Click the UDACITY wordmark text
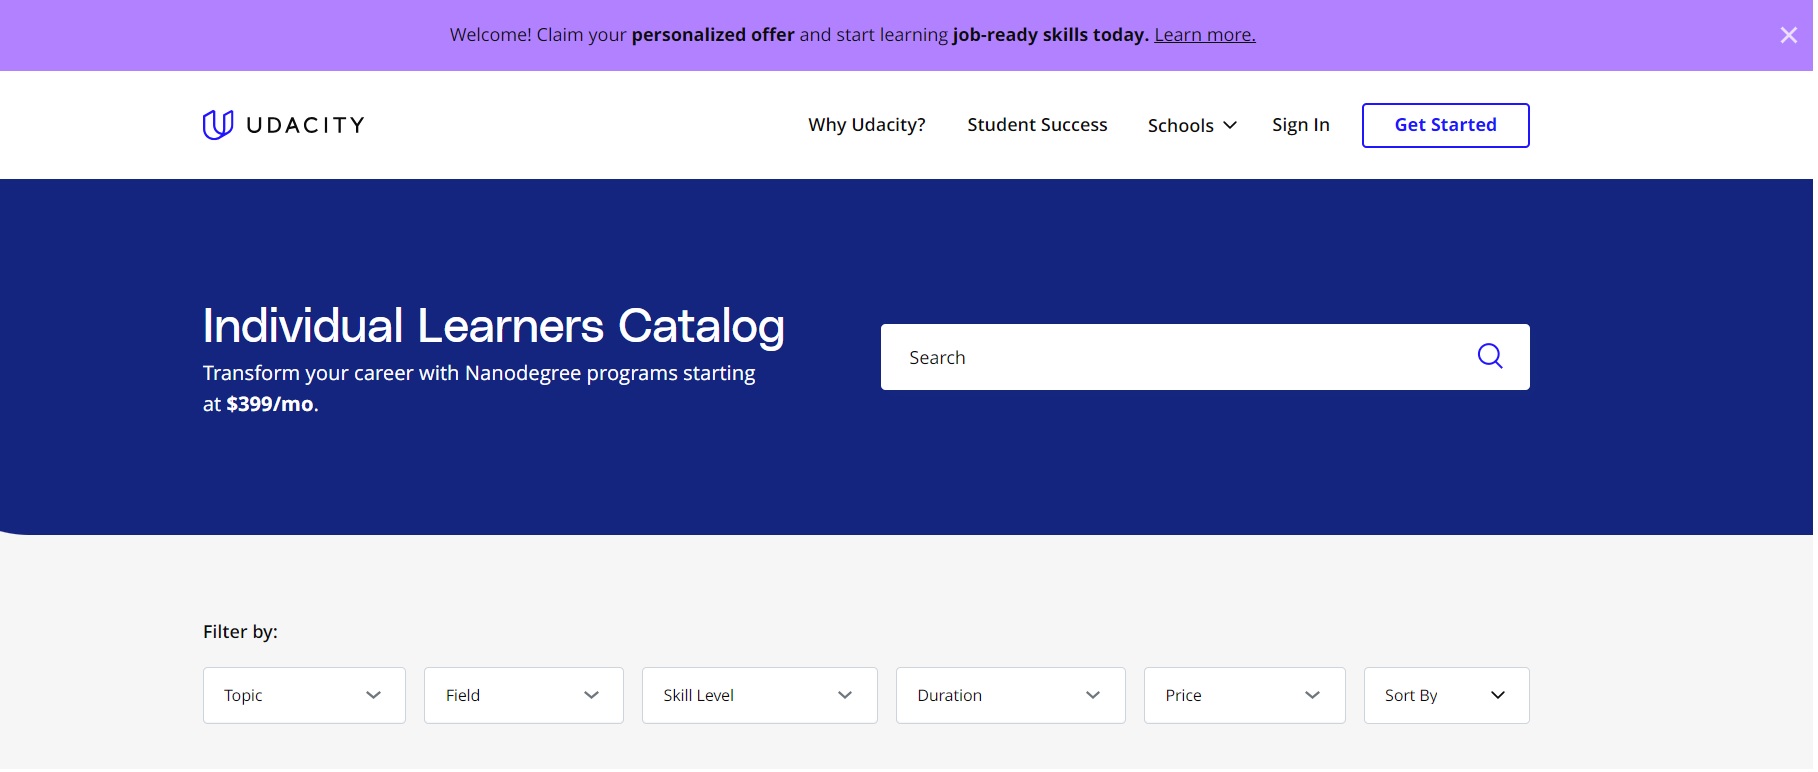Screen dimensions: 1818x772 (306, 125)
